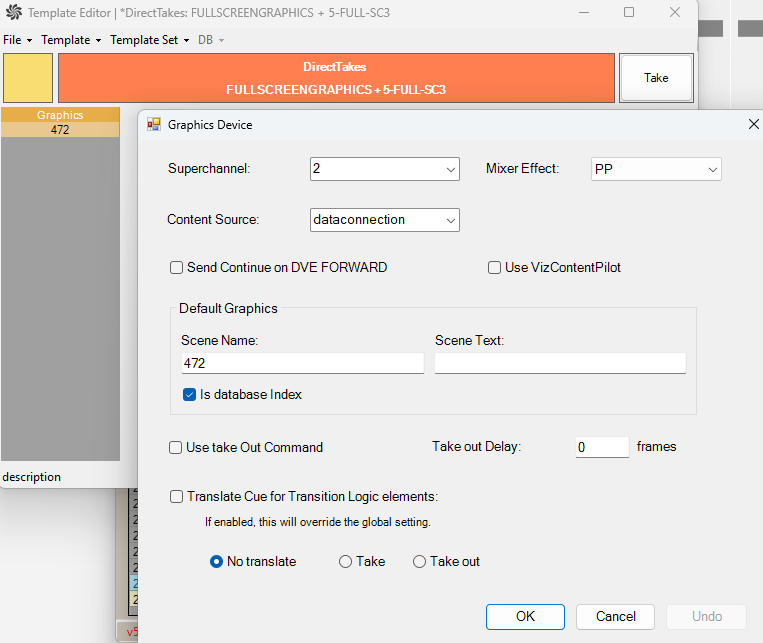Click the Scene Text input field
The width and height of the screenshot is (763, 643).
pos(560,363)
